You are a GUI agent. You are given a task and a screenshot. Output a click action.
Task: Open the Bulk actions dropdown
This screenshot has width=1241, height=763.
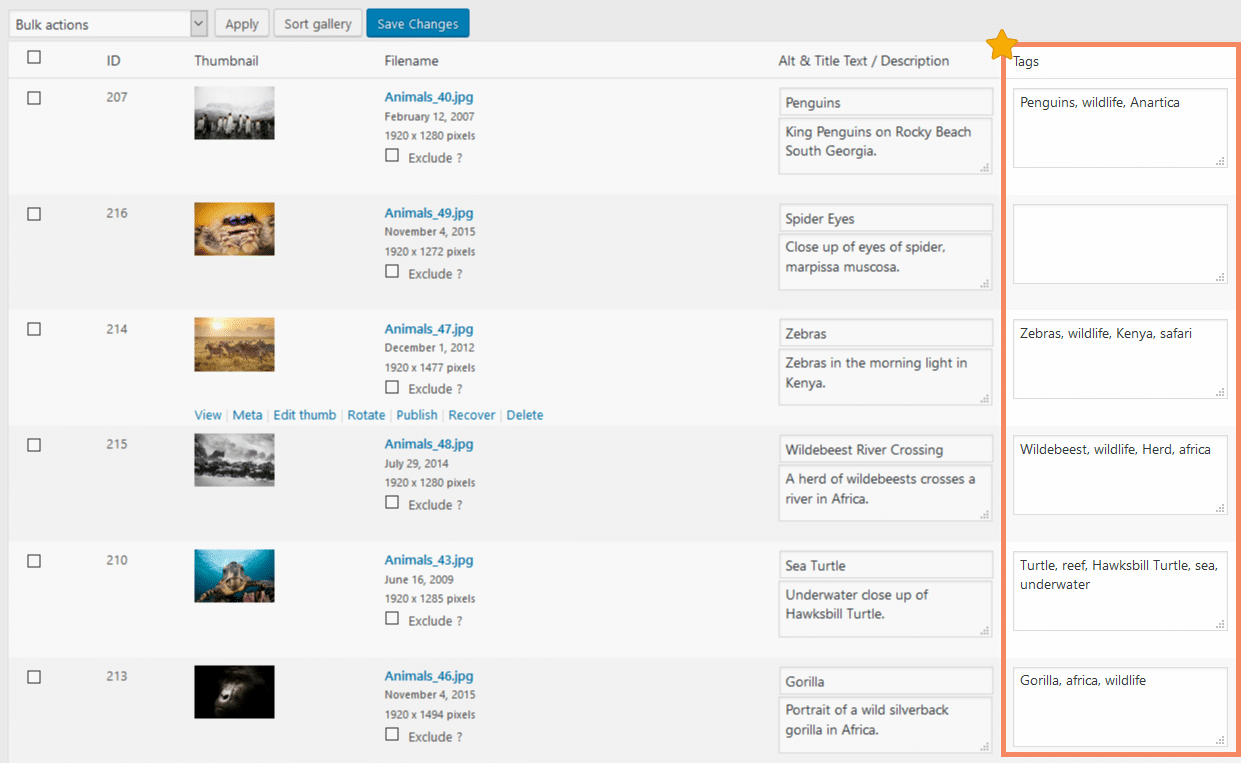click(x=108, y=24)
